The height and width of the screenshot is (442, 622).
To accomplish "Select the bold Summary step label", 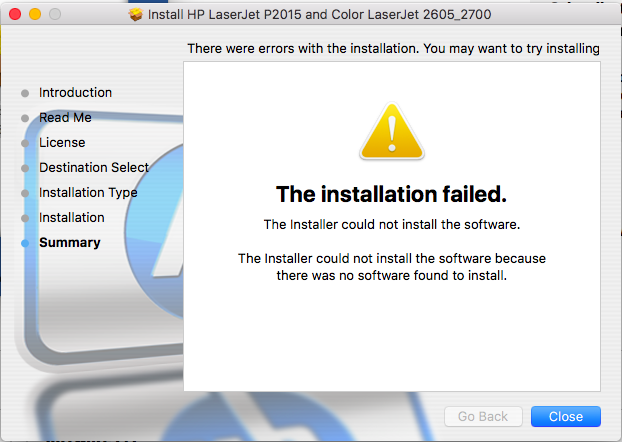I will pos(70,242).
